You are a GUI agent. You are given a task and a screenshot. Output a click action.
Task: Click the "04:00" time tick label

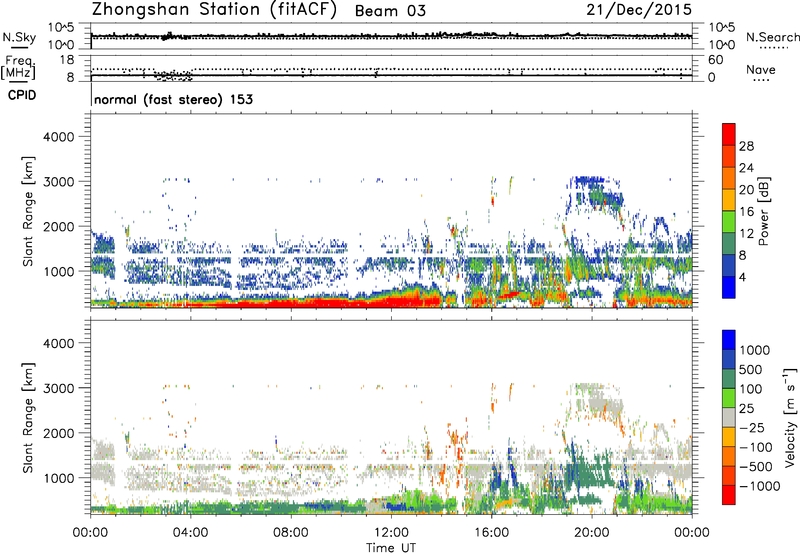pos(190,533)
